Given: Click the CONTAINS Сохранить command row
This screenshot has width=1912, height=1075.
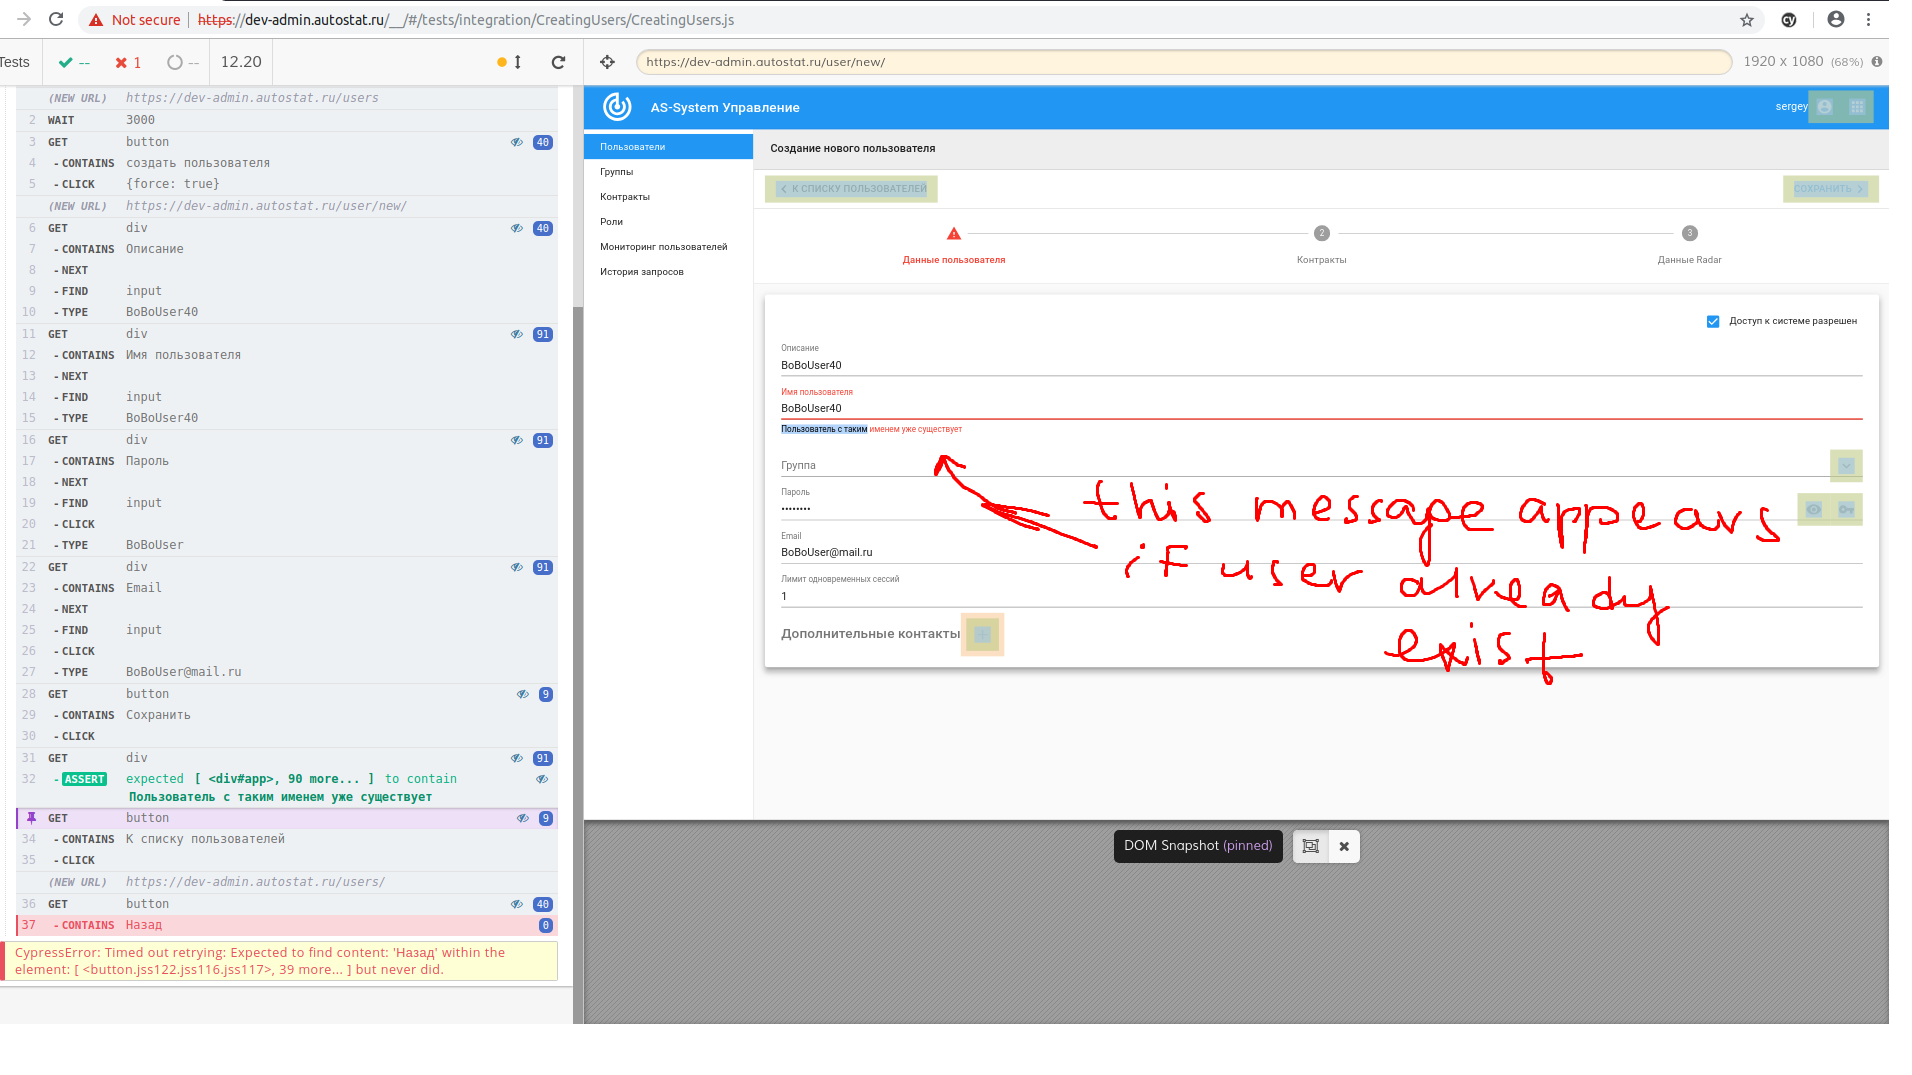Looking at the screenshot, I should click(x=287, y=715).
